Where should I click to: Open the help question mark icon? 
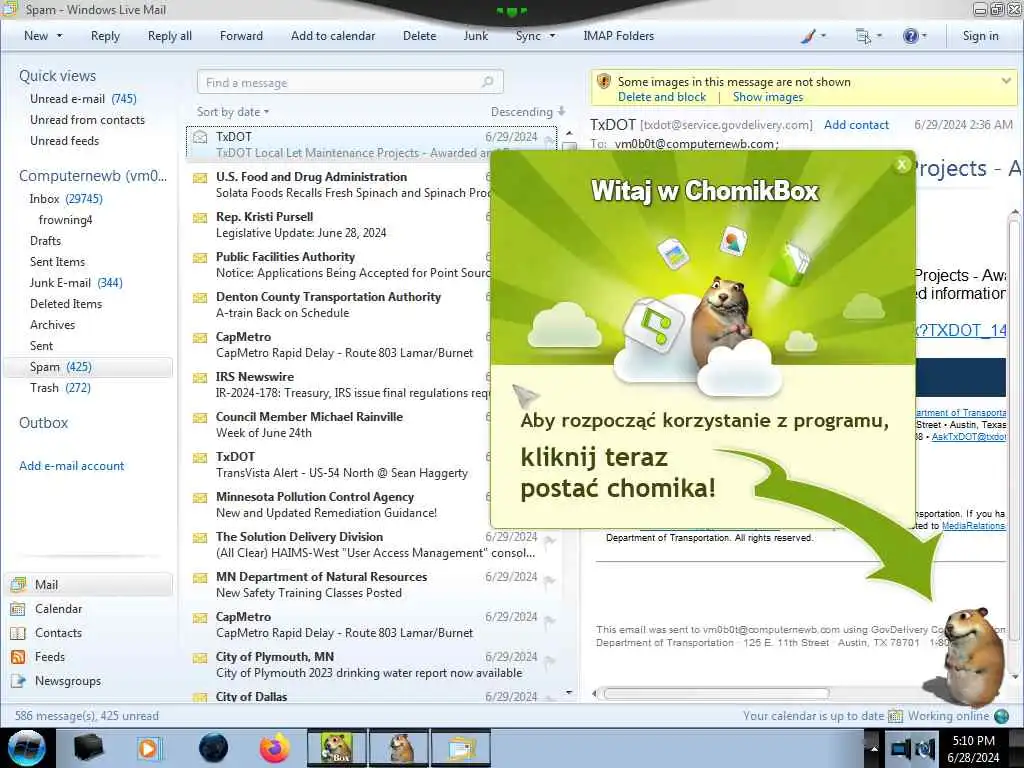point(910,36)
